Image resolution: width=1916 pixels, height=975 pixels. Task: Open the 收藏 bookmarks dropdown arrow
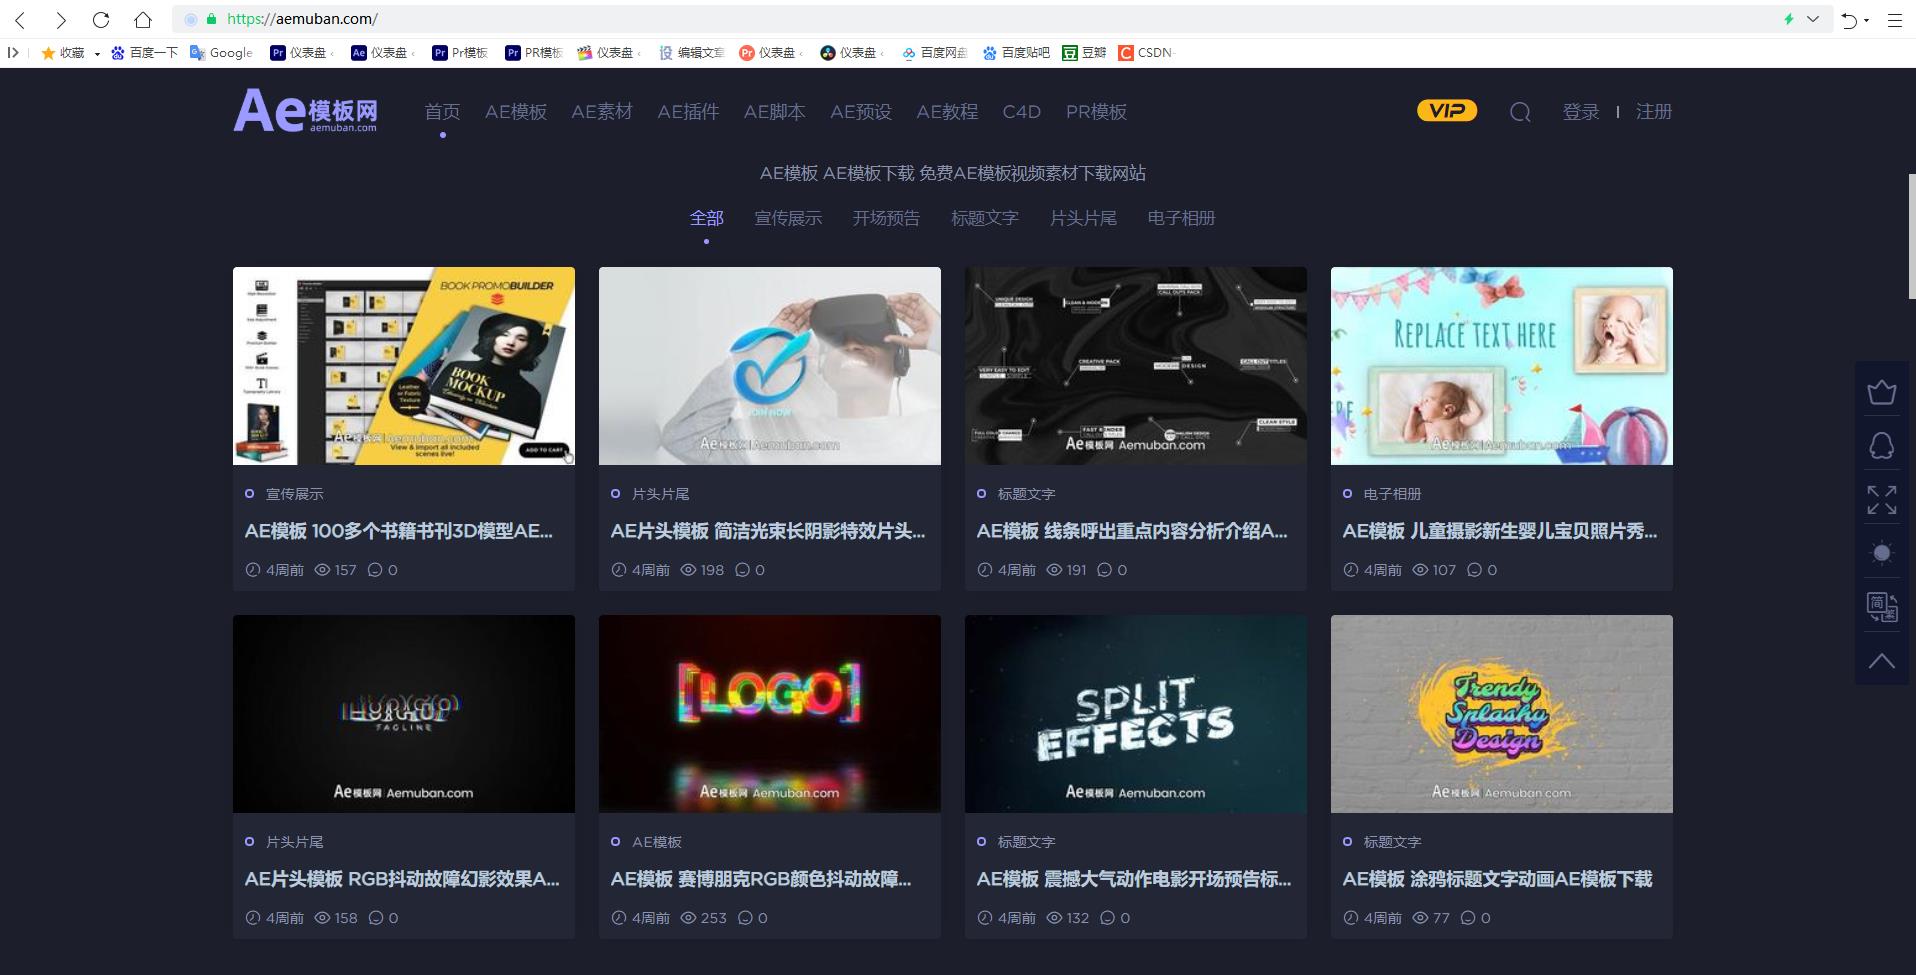click(x=97, y=53)
